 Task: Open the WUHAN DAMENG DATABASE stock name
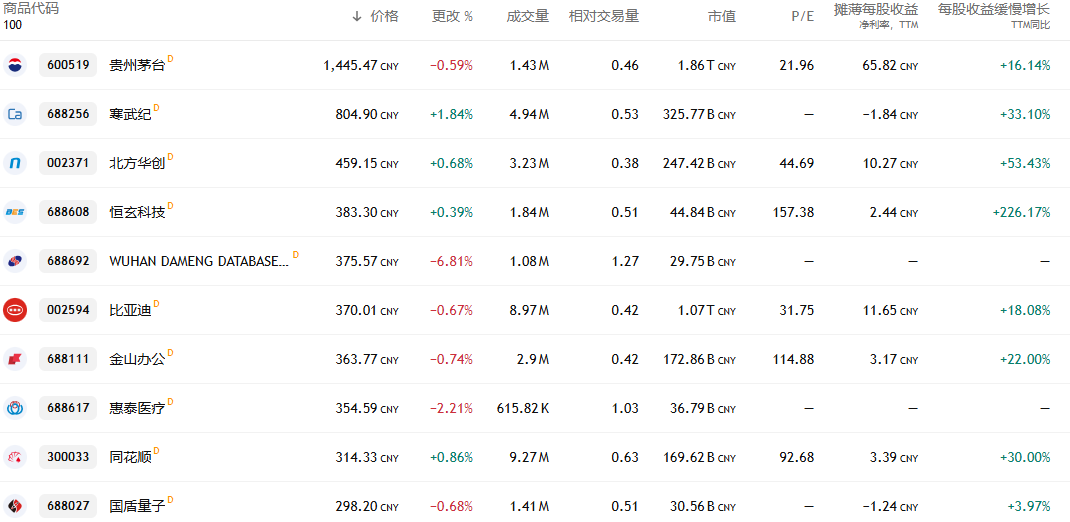pyautogui.click(x=199, y=261)
